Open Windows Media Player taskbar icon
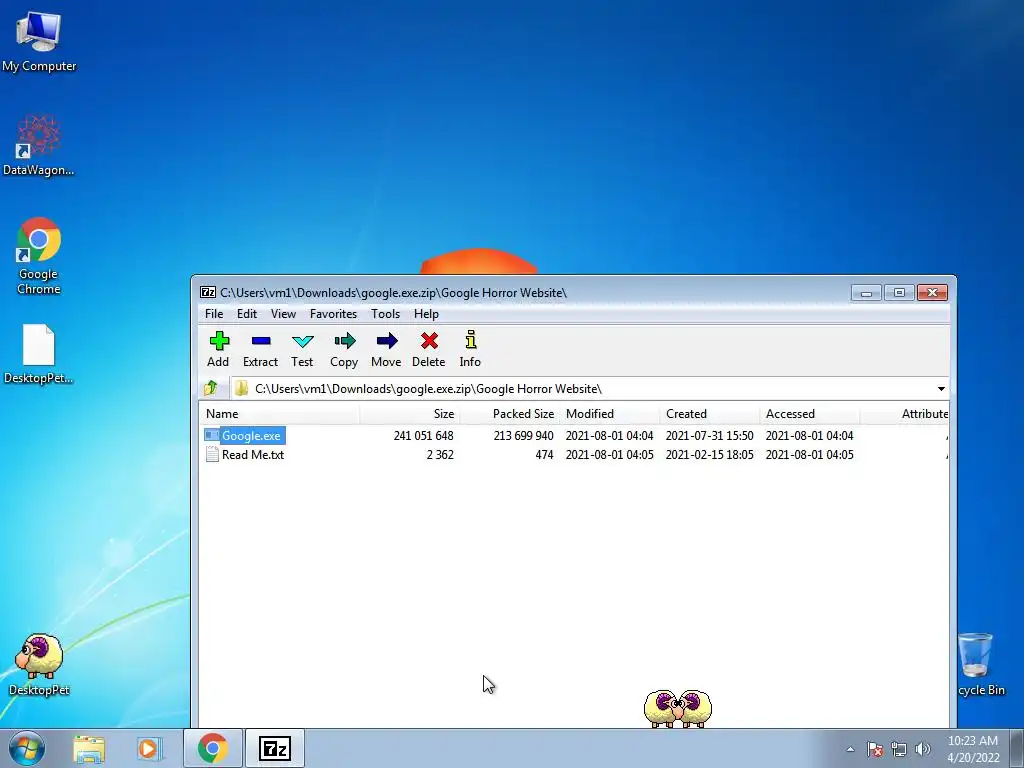The image size is (1024, 768). [149, 748]
